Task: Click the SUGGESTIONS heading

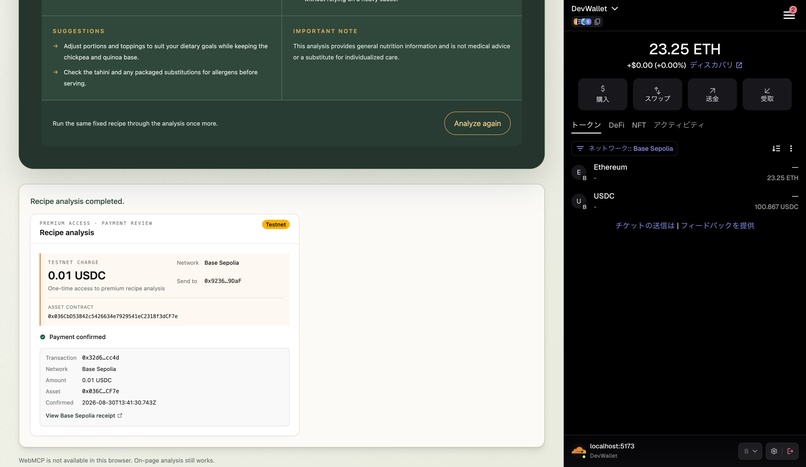Action: point(78,31)
